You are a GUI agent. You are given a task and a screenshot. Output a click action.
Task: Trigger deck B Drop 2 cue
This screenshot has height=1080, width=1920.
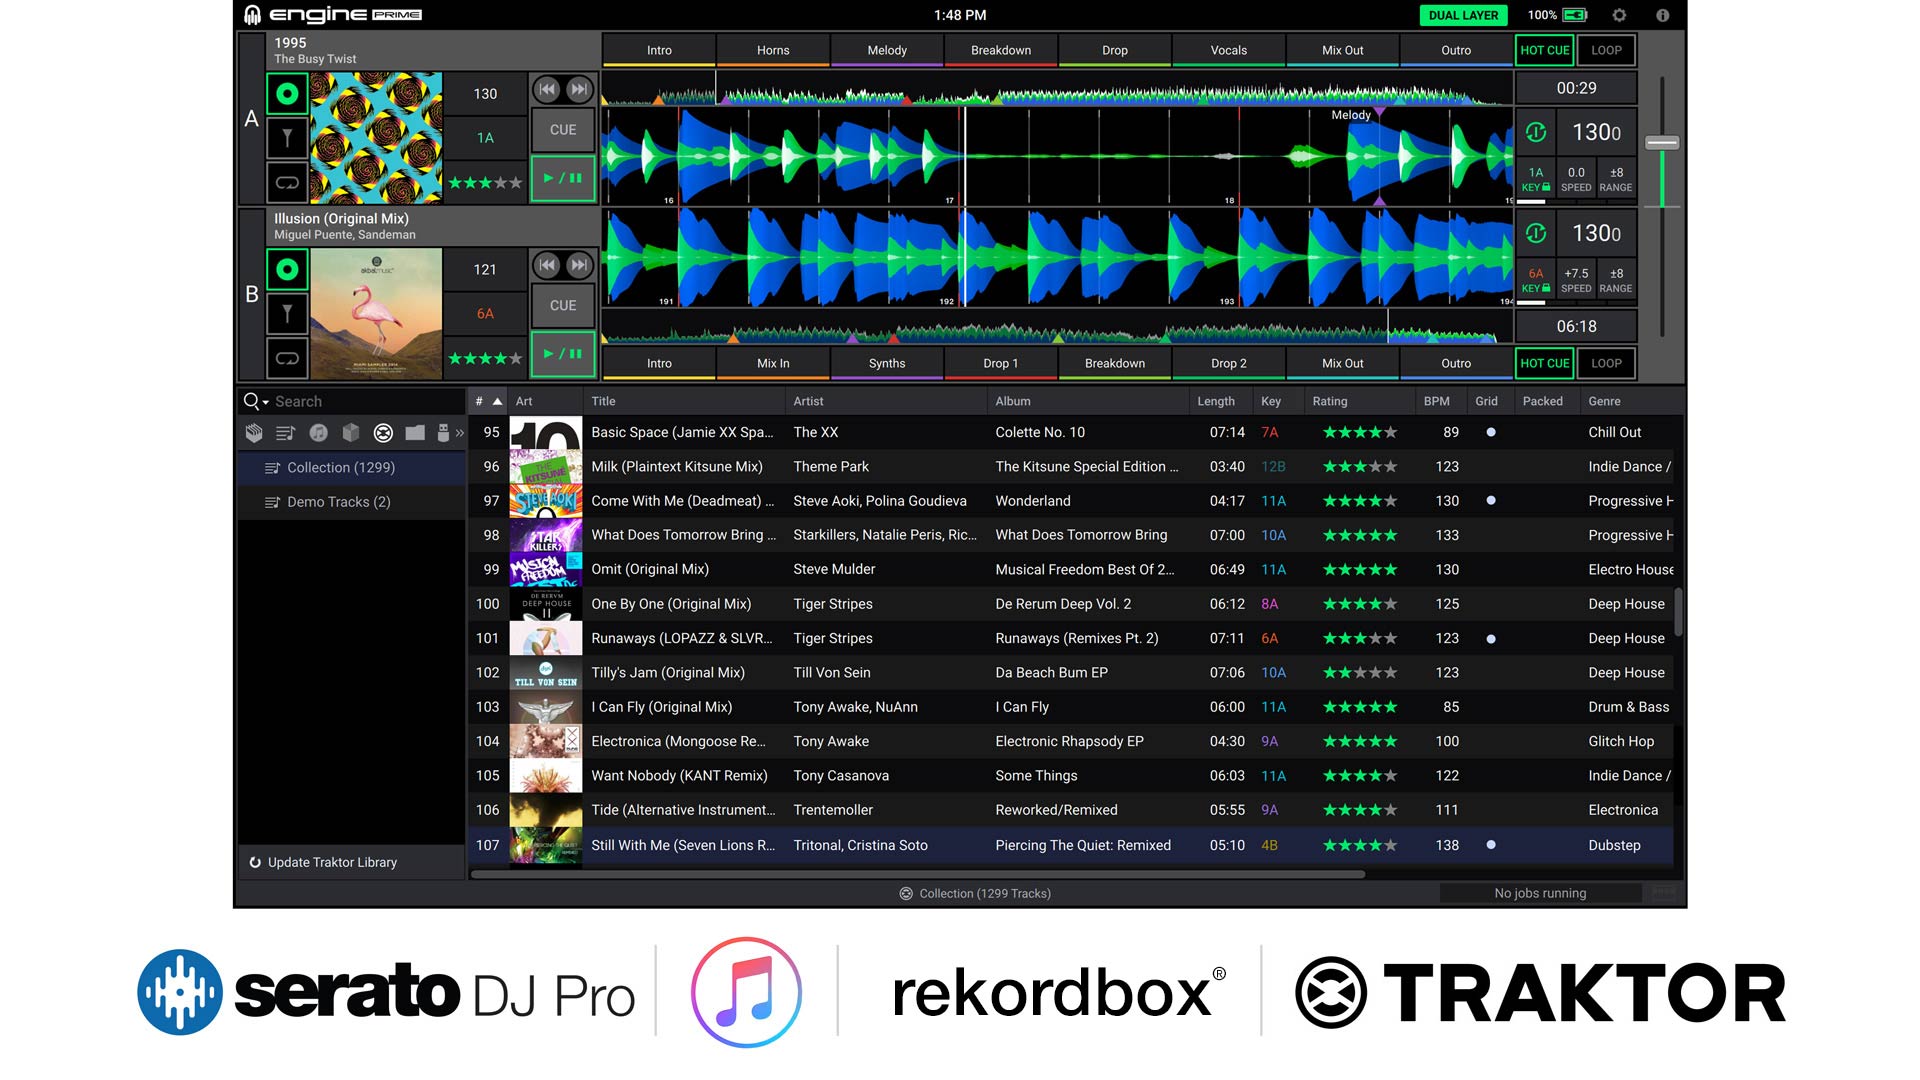tap(1229, 363)
